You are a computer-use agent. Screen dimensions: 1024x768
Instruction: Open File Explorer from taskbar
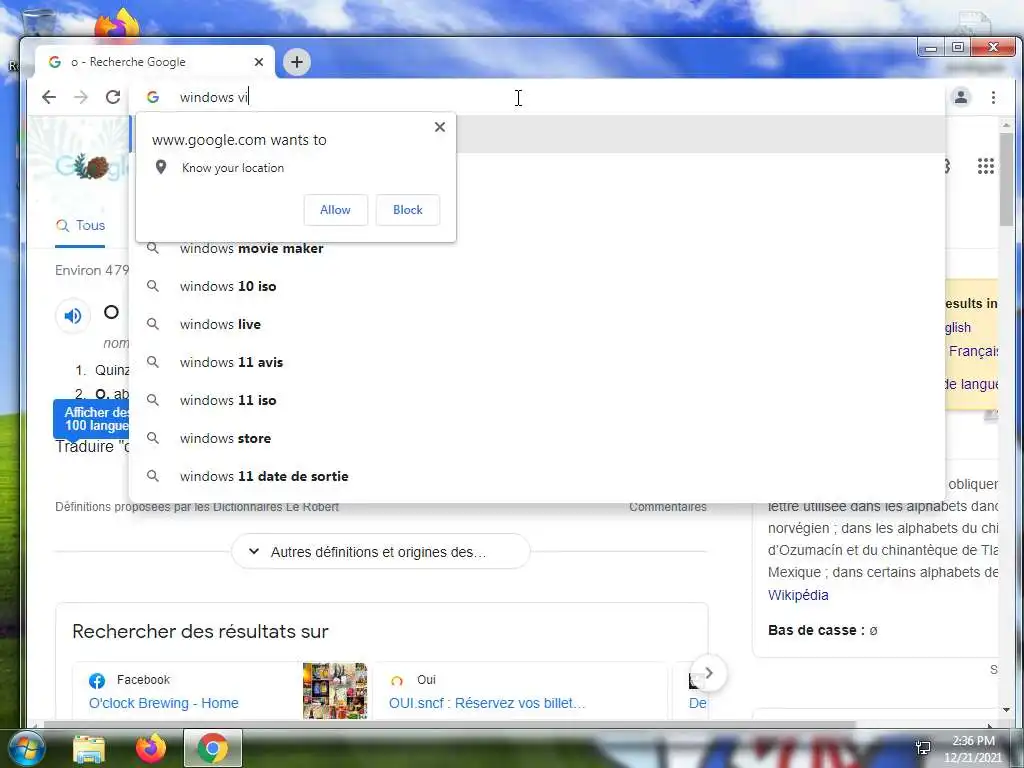coord(89,749)
